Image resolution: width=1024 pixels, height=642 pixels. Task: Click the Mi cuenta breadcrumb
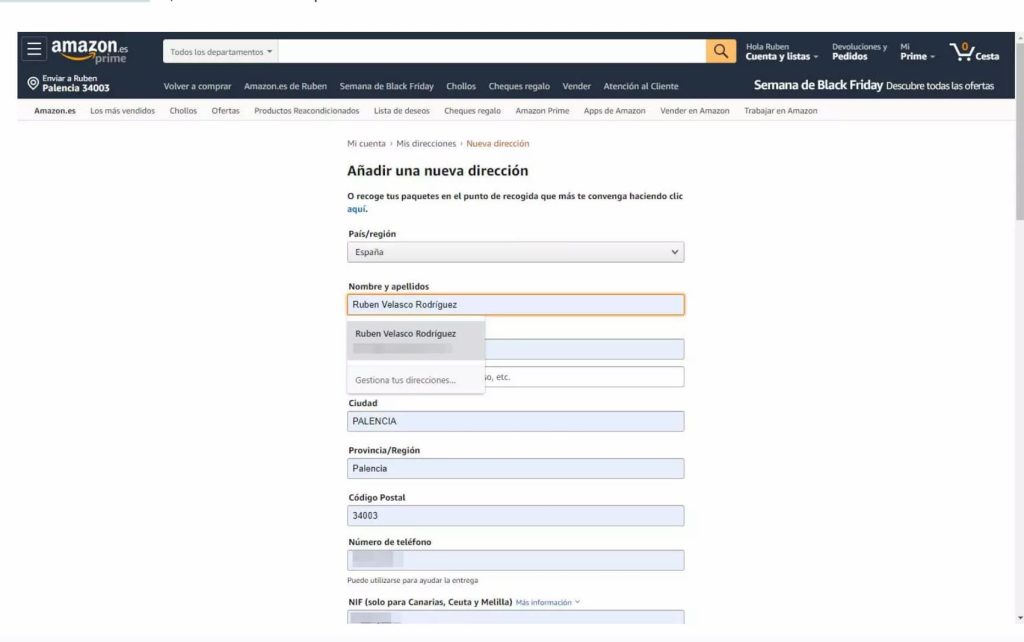coord(366,144)
